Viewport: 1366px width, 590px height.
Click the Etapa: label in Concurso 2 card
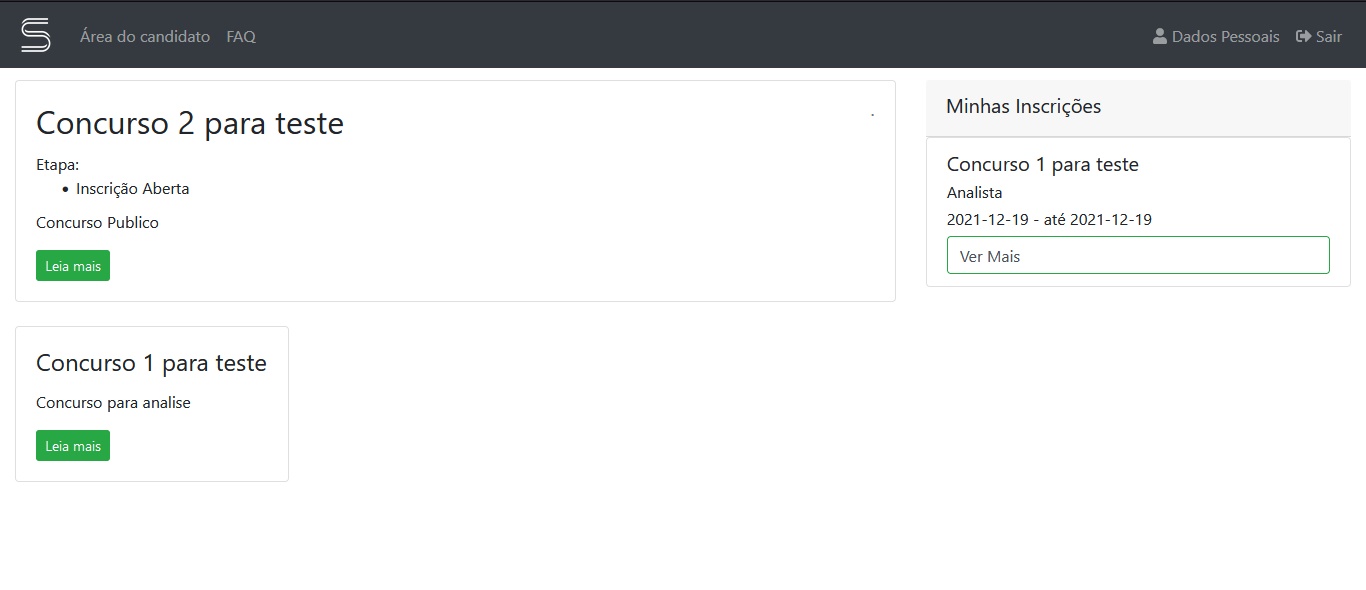tap(57, 164)
